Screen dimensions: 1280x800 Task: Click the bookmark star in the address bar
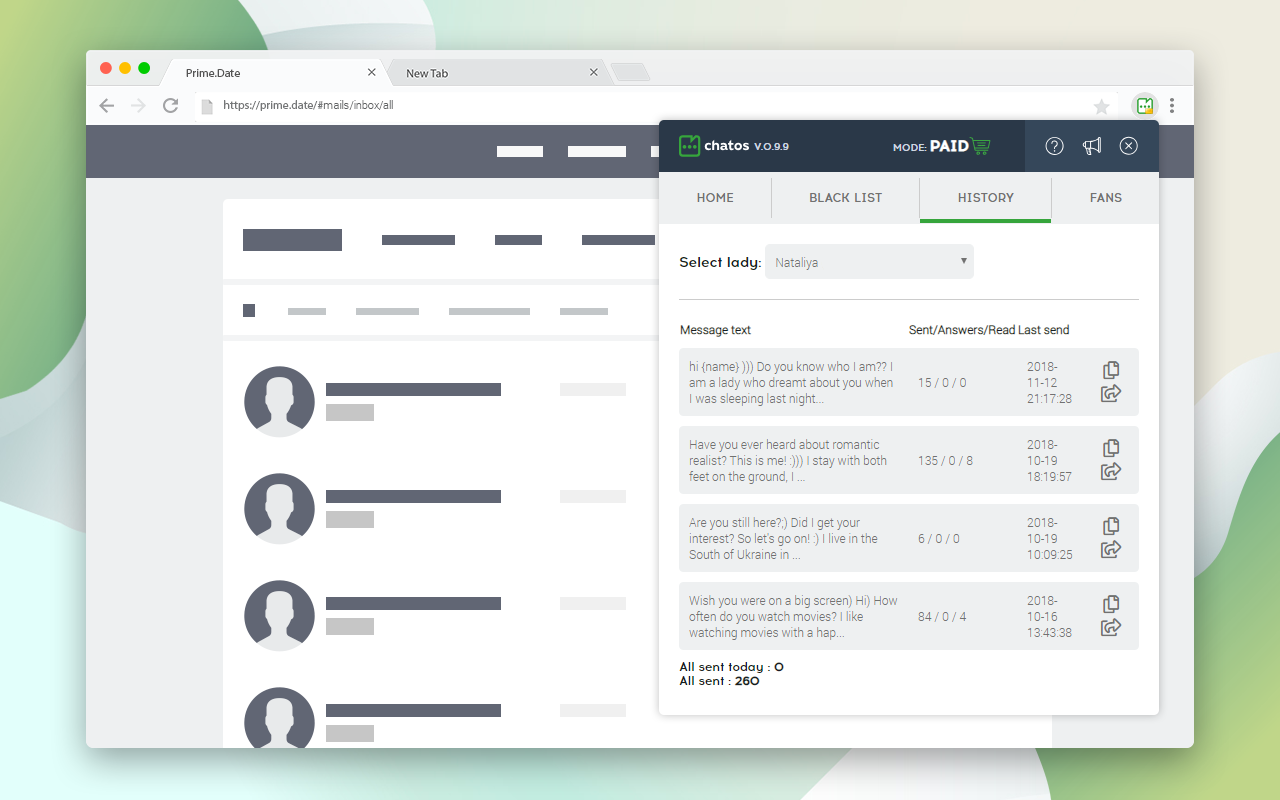point(1102,105)
